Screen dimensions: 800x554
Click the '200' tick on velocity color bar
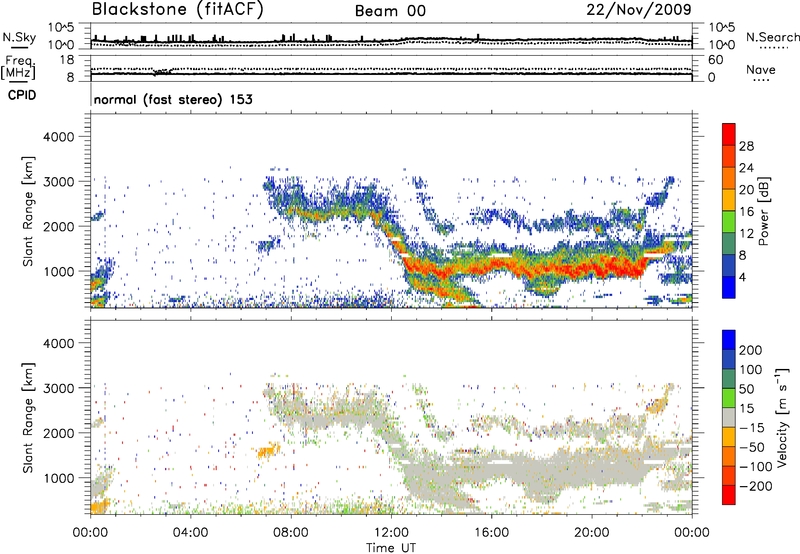point(751,350)
